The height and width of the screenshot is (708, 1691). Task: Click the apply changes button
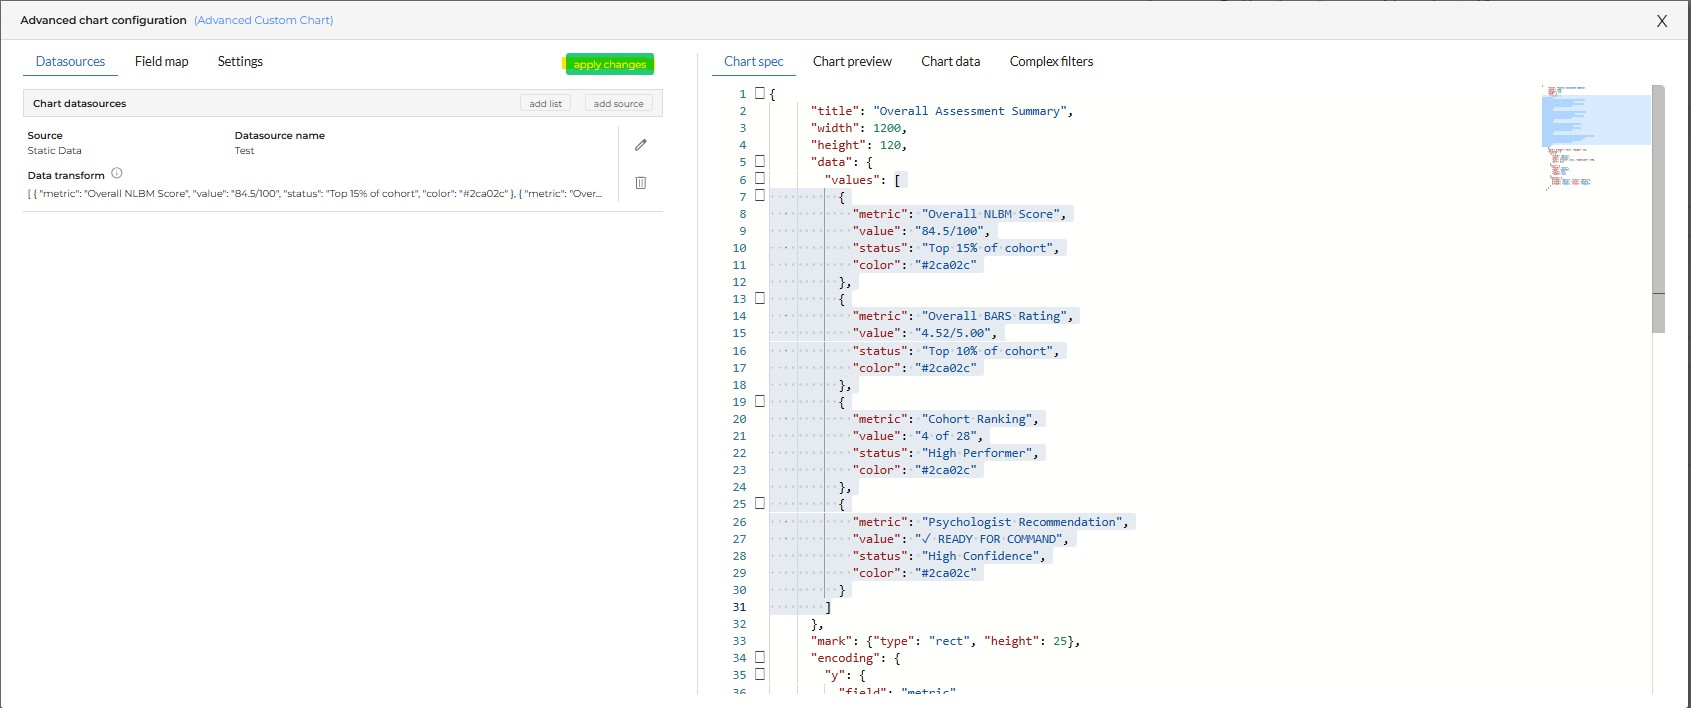point(610,64)
